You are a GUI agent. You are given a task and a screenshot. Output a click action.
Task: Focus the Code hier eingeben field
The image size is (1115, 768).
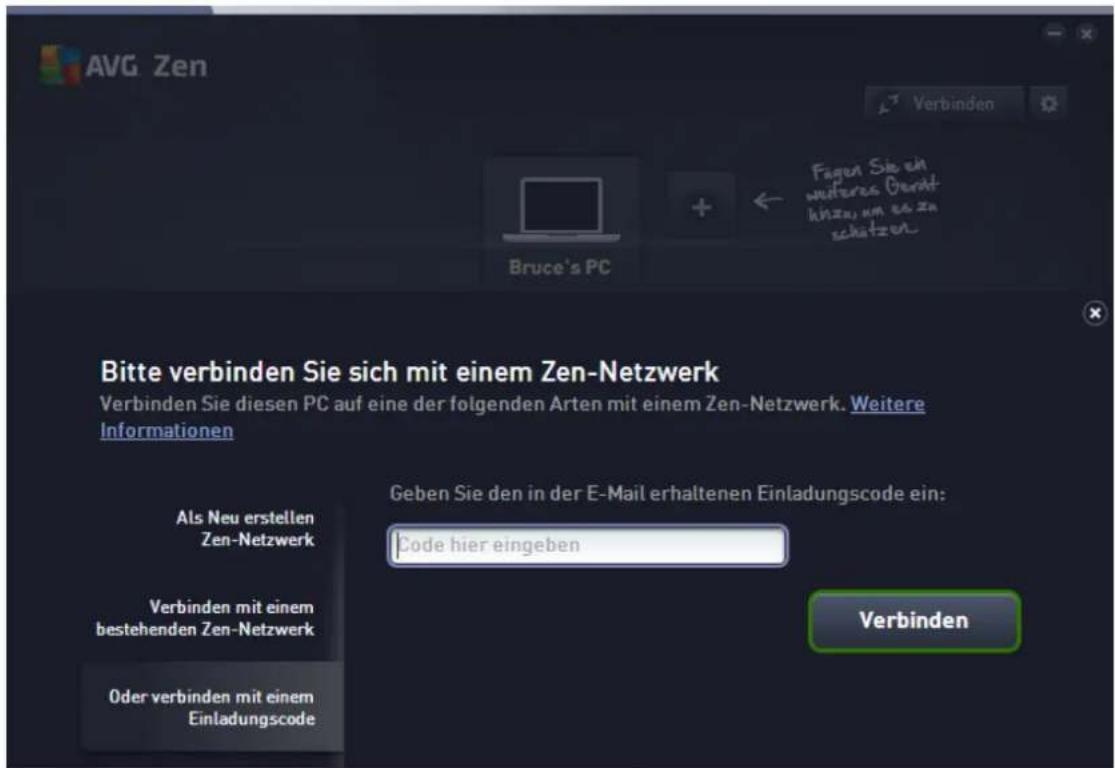coord(587,545)
